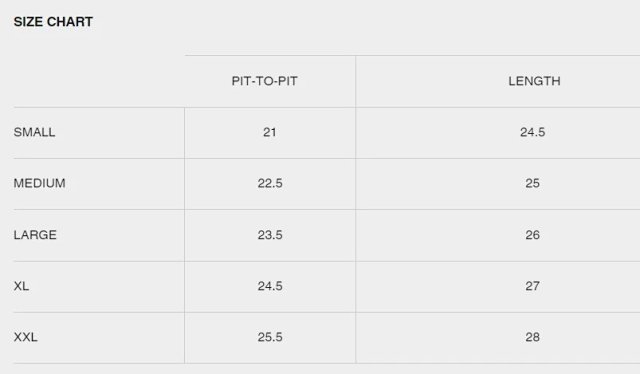Select Large pit-to-pit value 23.5
640x374 pixels.
point(270,235)
